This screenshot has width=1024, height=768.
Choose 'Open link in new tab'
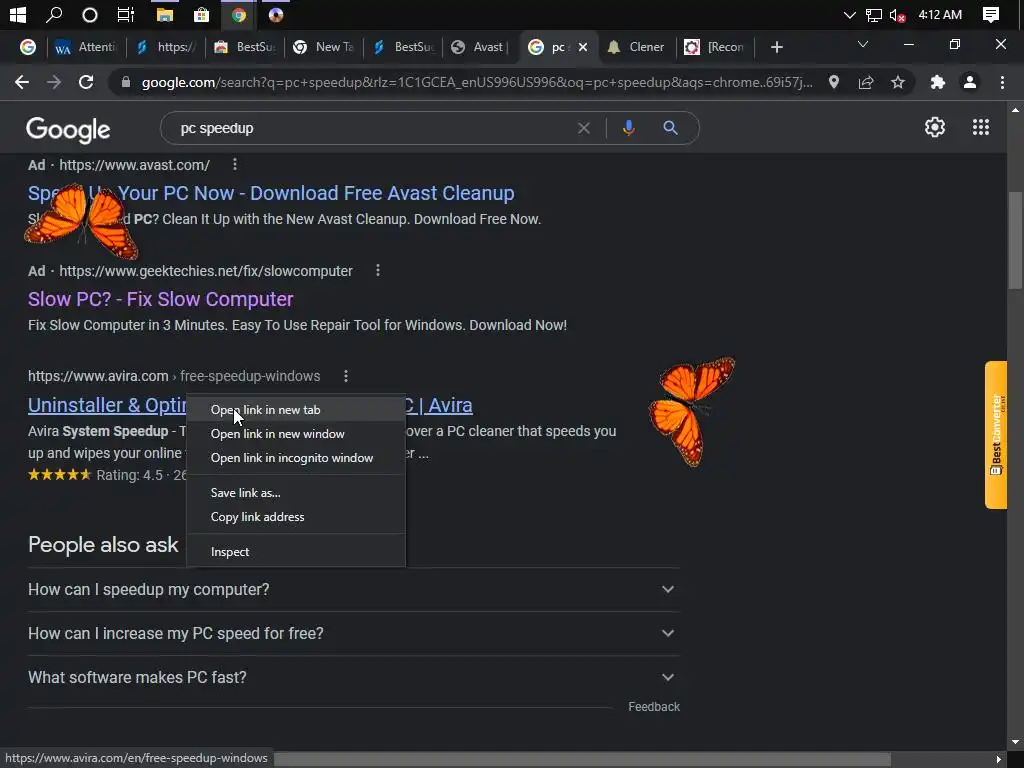pos(296,410)
